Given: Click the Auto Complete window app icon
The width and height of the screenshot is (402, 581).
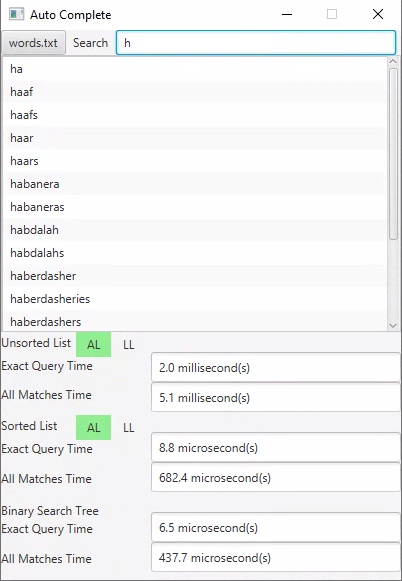Looking at the screenshot, I should click(x=16, y=14).
